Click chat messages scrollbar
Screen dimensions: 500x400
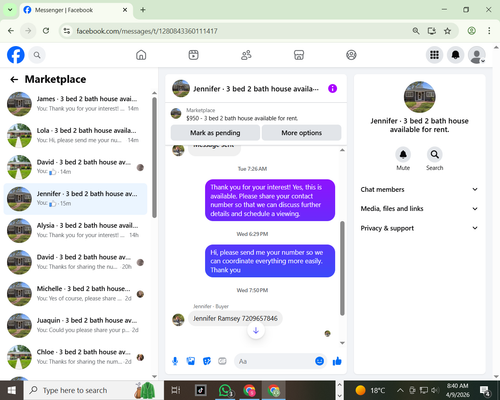coord(342,268)
